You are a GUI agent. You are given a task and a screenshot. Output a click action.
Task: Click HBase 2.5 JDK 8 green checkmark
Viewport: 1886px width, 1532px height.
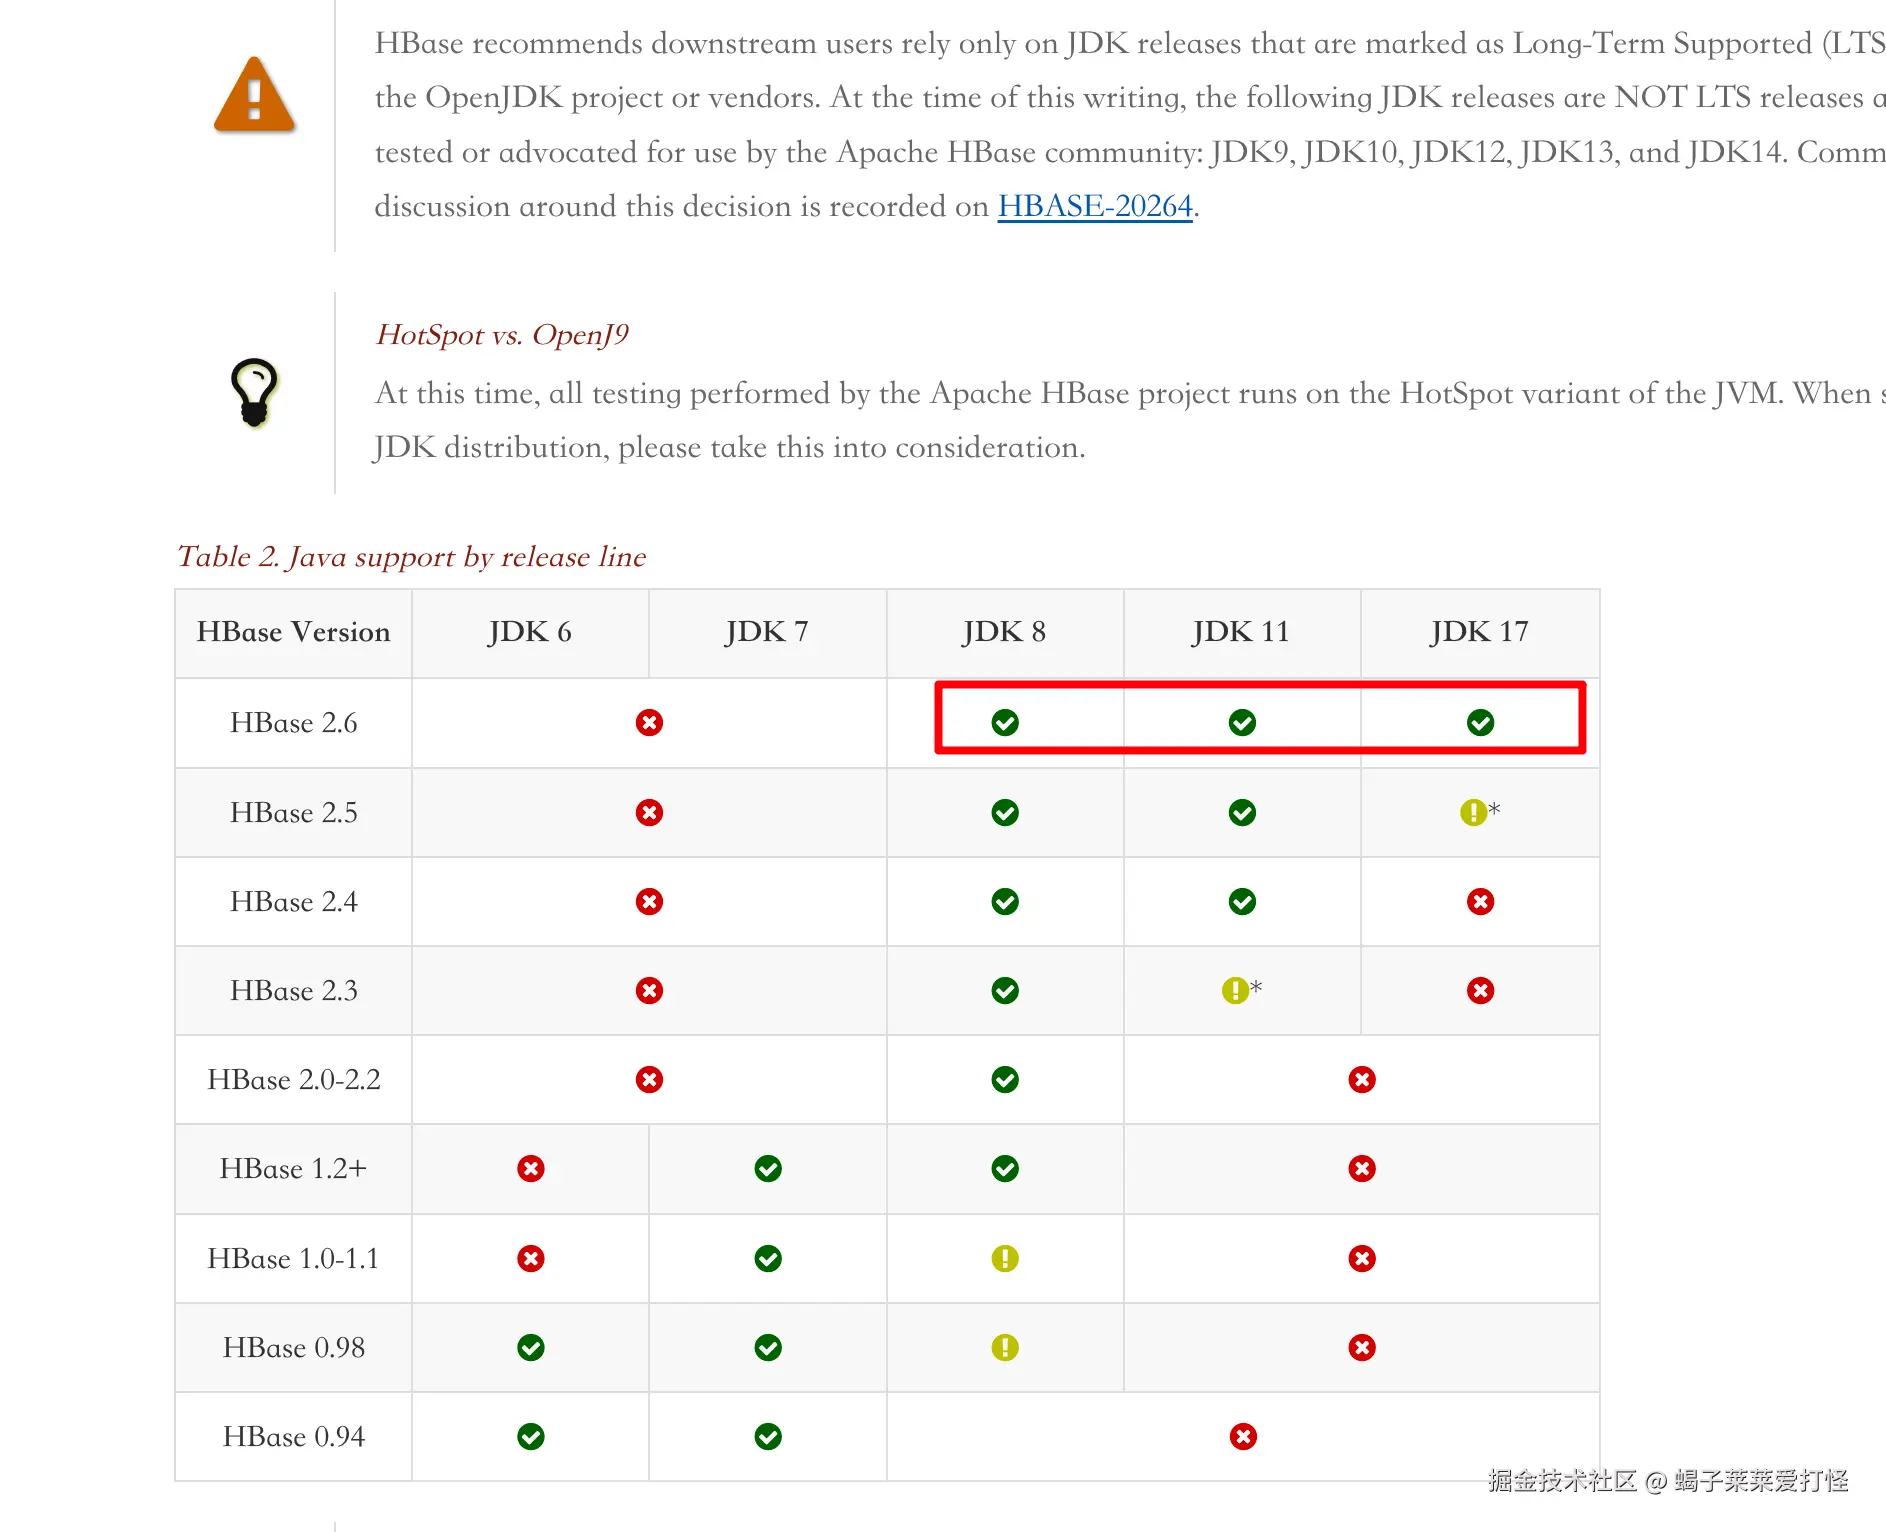coord(1005,812)
